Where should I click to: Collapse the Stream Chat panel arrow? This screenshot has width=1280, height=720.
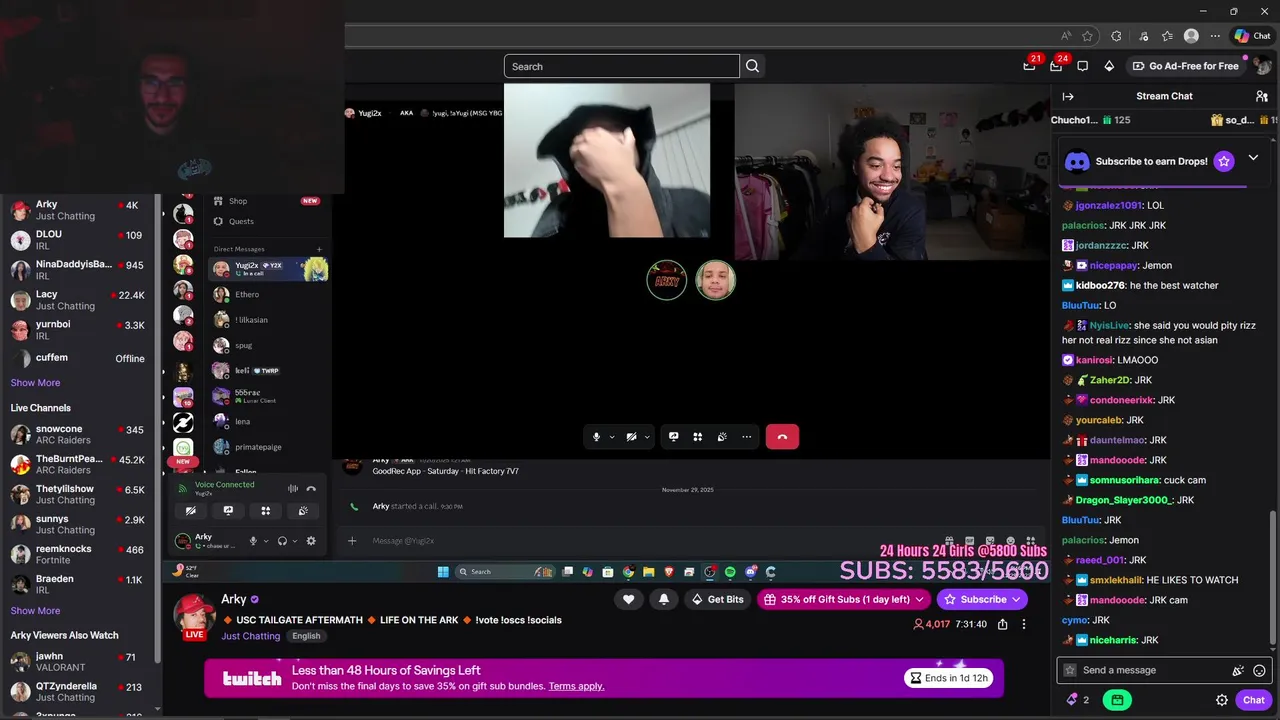point(1068,96)
